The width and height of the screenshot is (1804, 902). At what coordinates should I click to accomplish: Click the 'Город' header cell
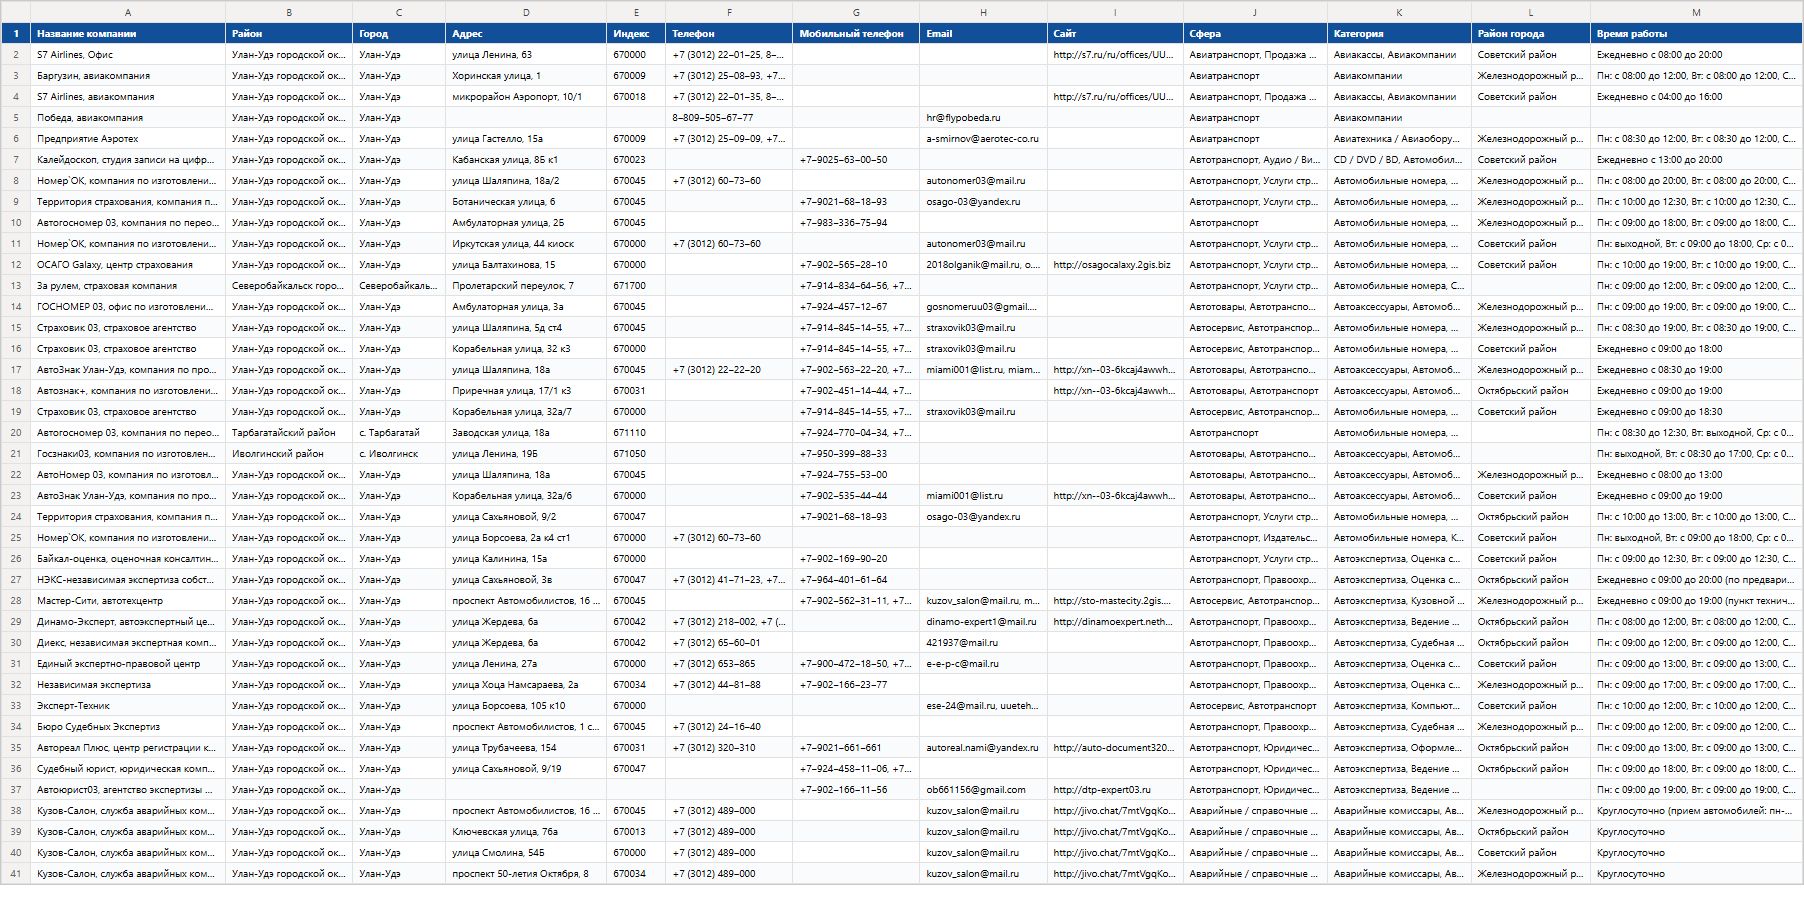(399, 34)
